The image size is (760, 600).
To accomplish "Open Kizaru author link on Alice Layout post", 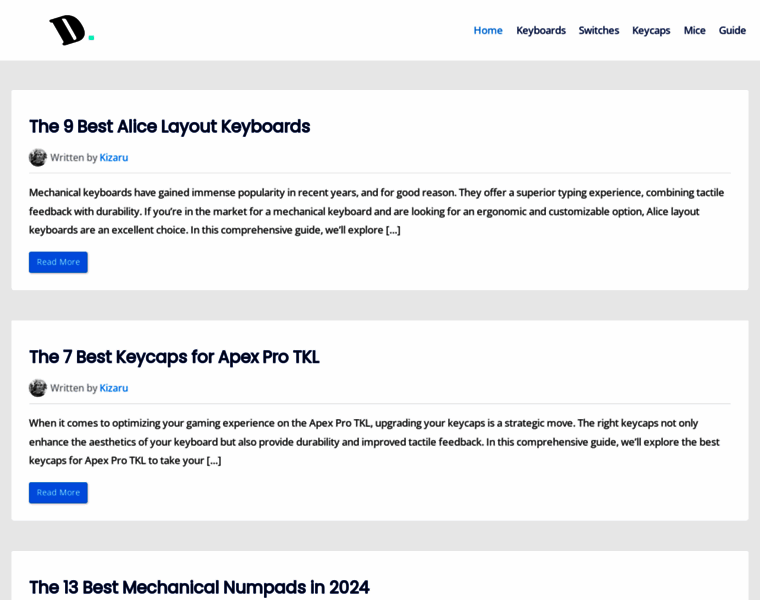I will (x=114, y=158).
